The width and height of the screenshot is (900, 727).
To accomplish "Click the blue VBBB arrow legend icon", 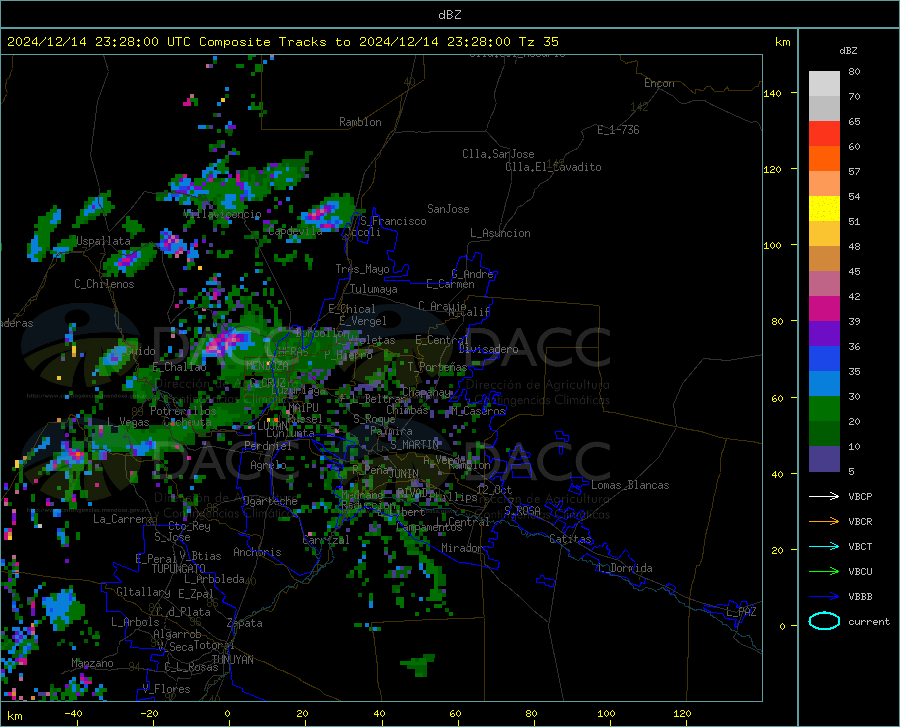I will (x=824, y=596).
